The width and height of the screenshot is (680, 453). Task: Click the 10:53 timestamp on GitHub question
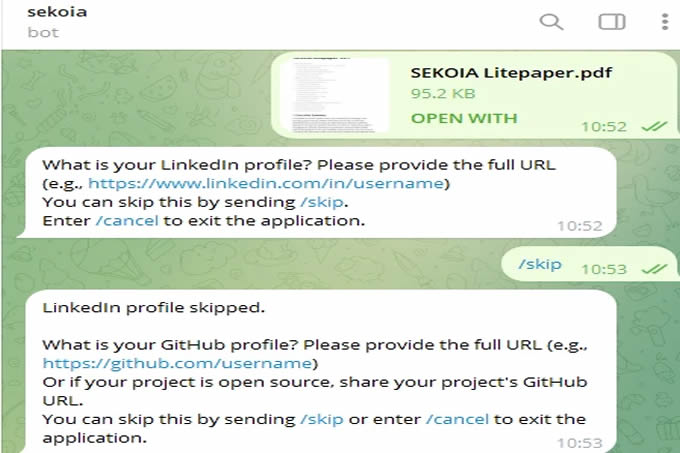580,443
